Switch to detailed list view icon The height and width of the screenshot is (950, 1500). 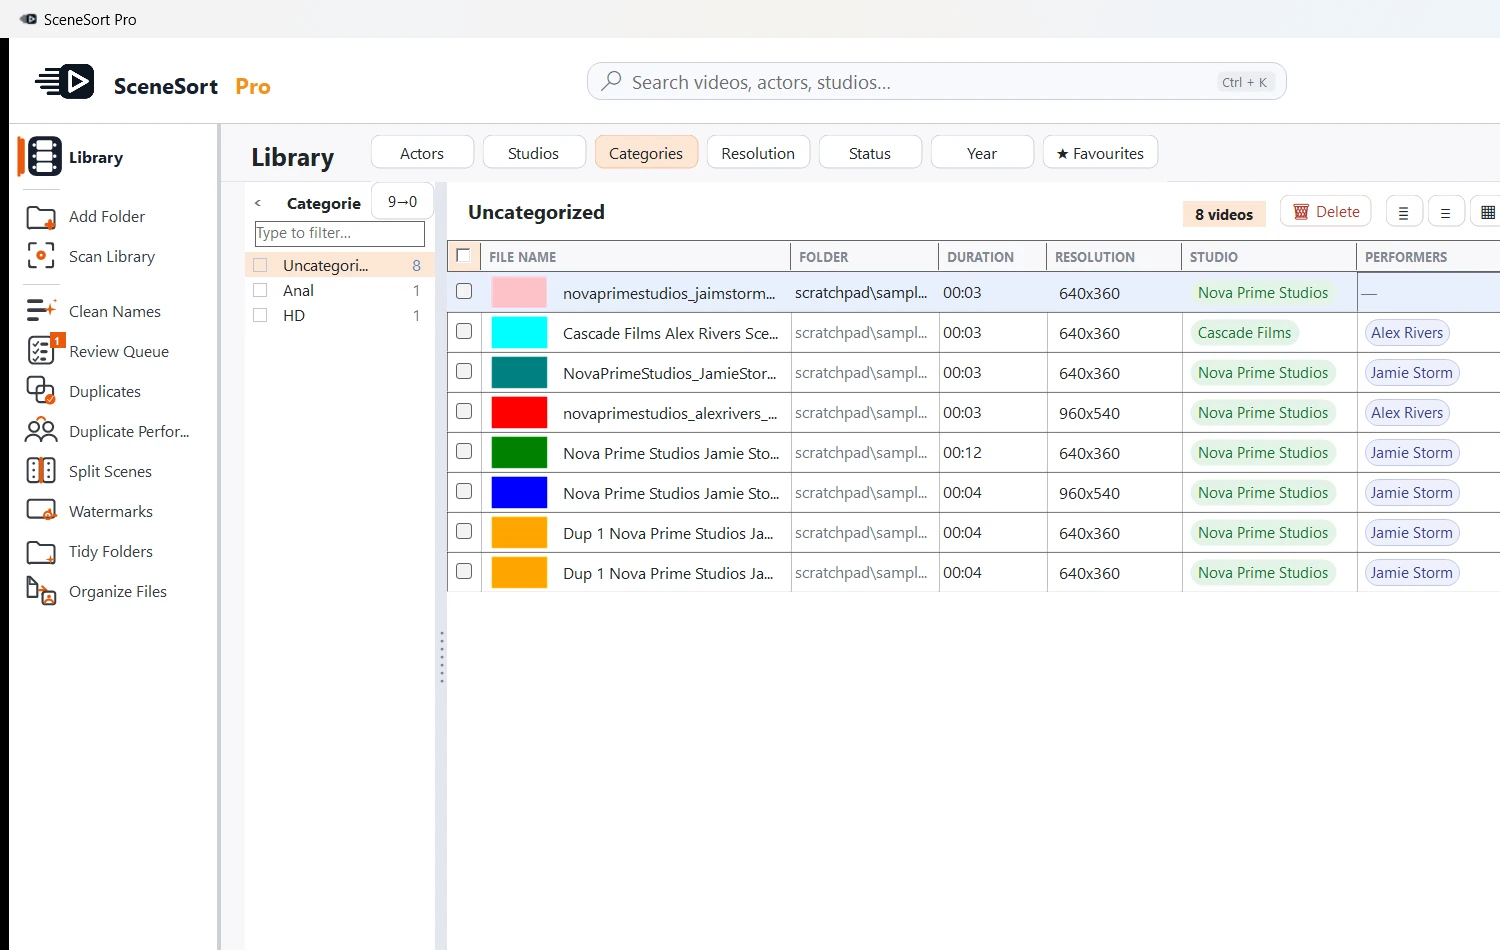[x=1403, y=212]
